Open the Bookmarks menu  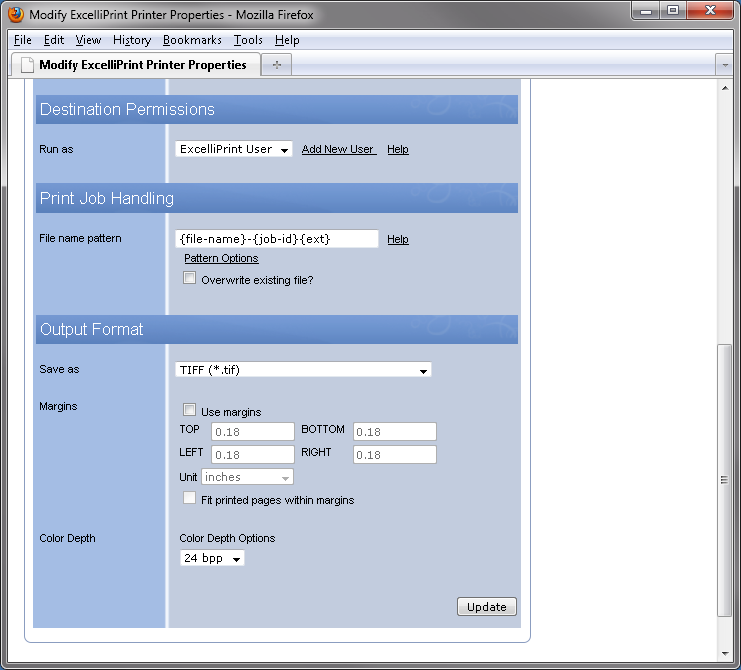192,40
